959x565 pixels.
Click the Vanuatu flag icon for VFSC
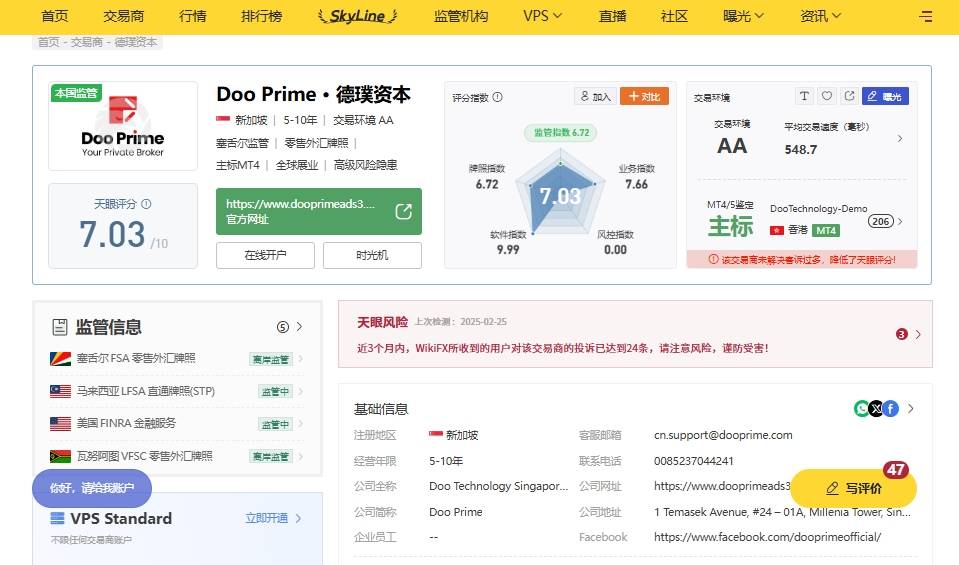pos(61,456)
